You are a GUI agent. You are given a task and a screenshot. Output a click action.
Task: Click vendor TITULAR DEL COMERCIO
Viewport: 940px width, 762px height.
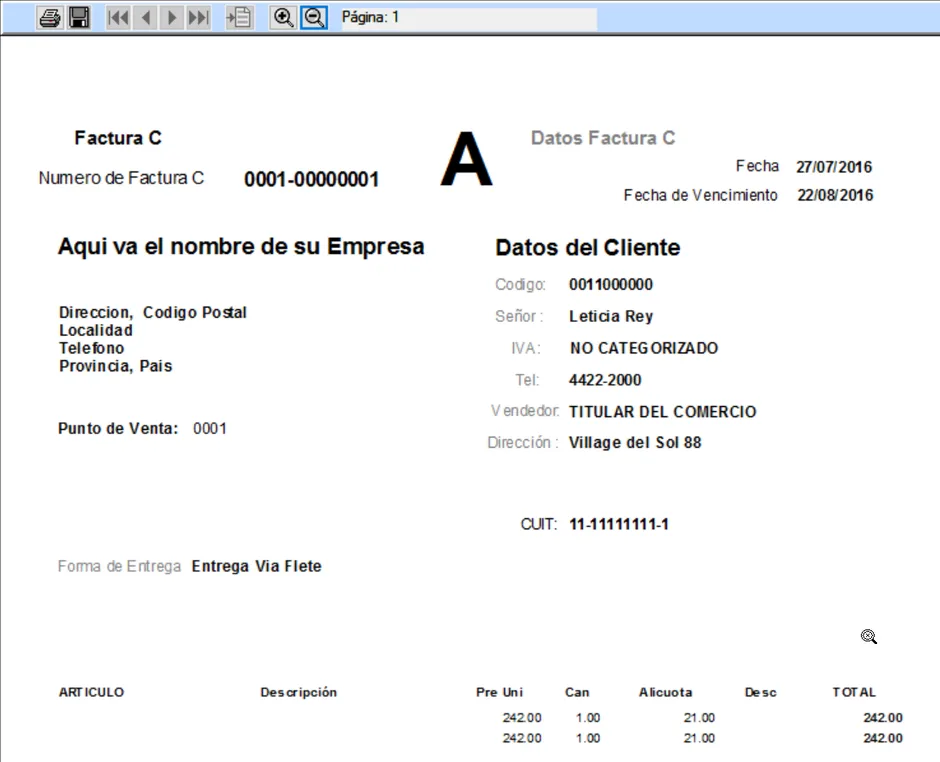662,412
